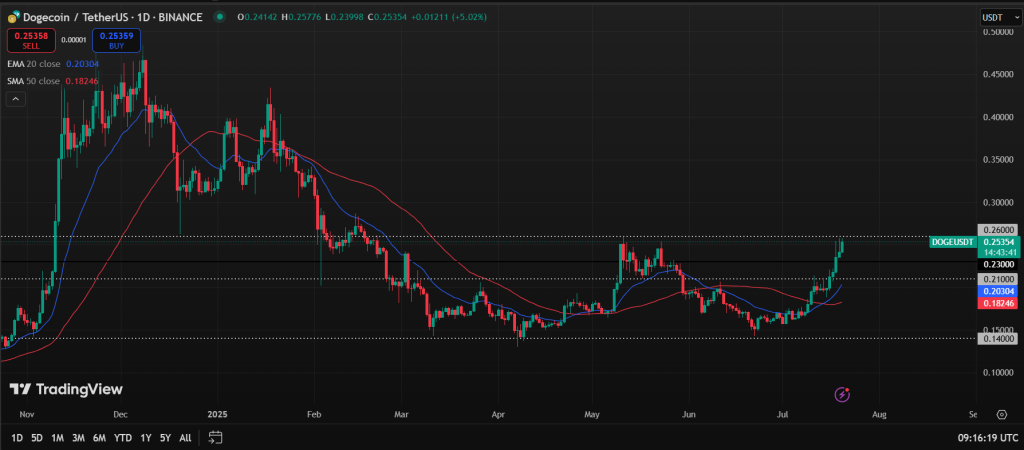
Task: Click the Dogecoin / TetherUS symbol title
Action: pyautogui.click(x=113, y=17)
